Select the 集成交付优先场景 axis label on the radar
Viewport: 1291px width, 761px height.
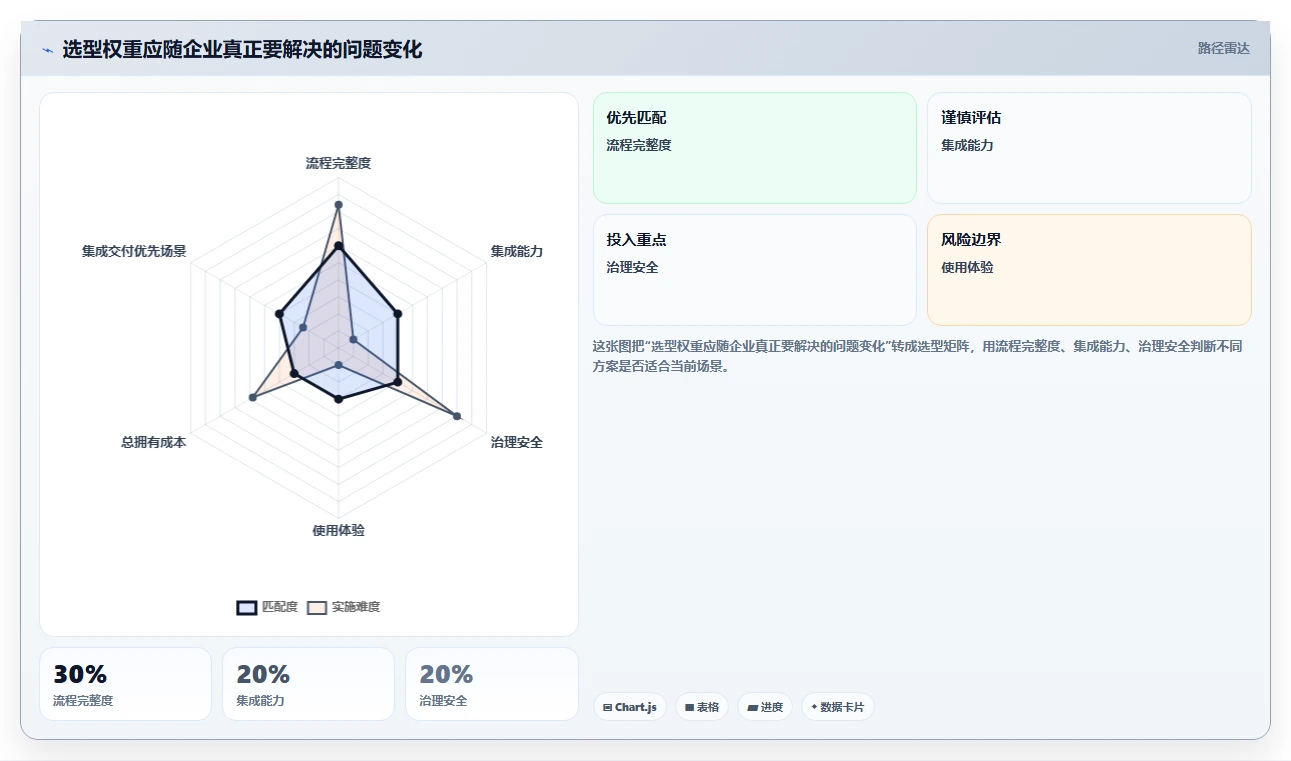click(x=134, y=251)
